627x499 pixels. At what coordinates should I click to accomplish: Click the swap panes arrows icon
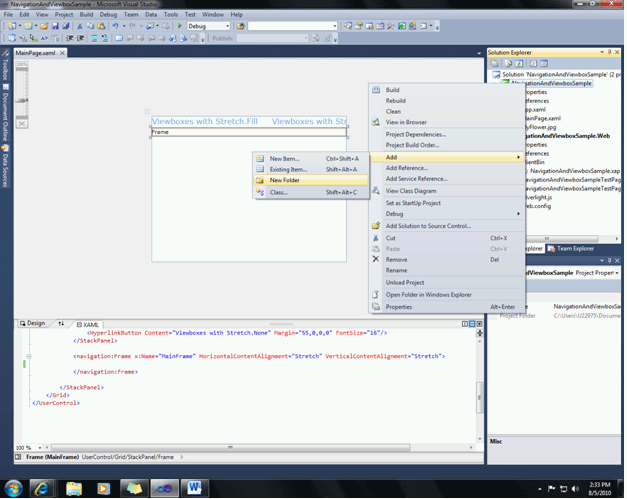pos(61,324)
